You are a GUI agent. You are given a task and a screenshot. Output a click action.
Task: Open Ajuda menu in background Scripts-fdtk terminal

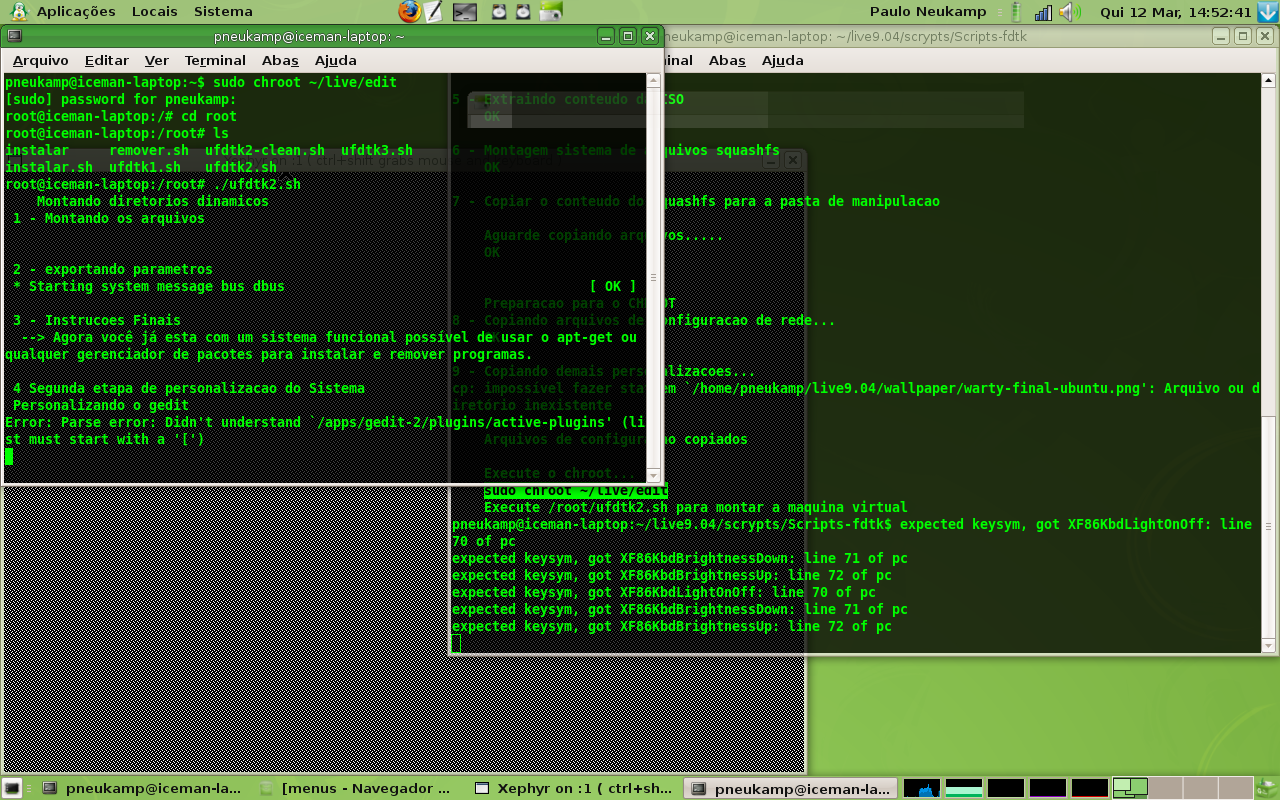point(782,60)
